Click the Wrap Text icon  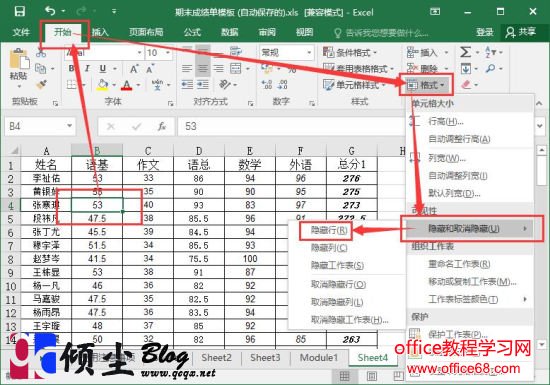point(236,52)
